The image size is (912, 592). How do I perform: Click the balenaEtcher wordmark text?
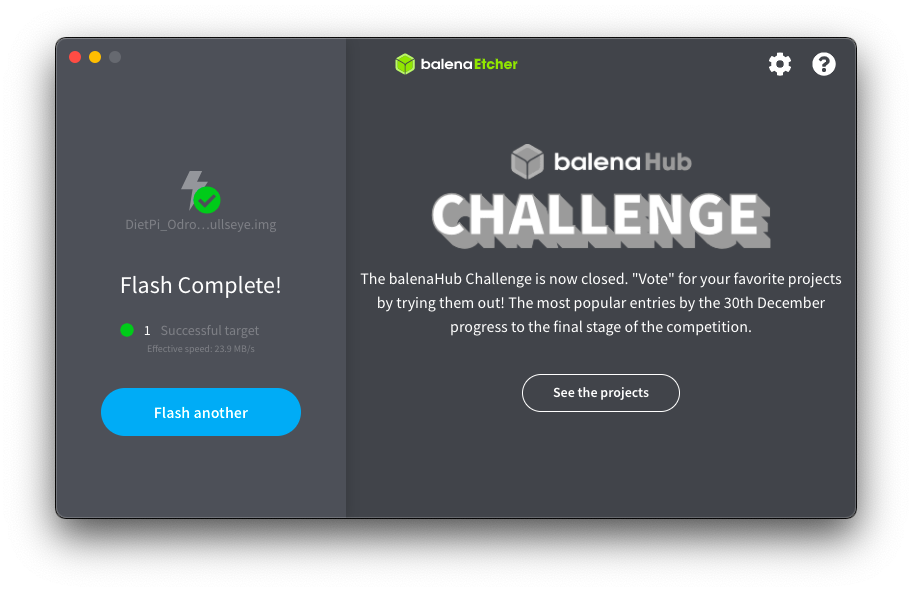(469, 64)
